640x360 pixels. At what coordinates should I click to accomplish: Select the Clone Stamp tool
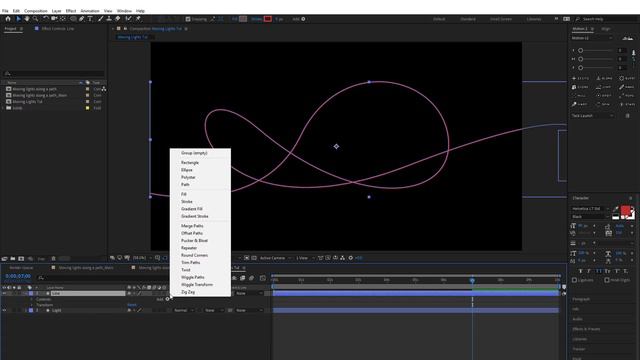point(109,19)
